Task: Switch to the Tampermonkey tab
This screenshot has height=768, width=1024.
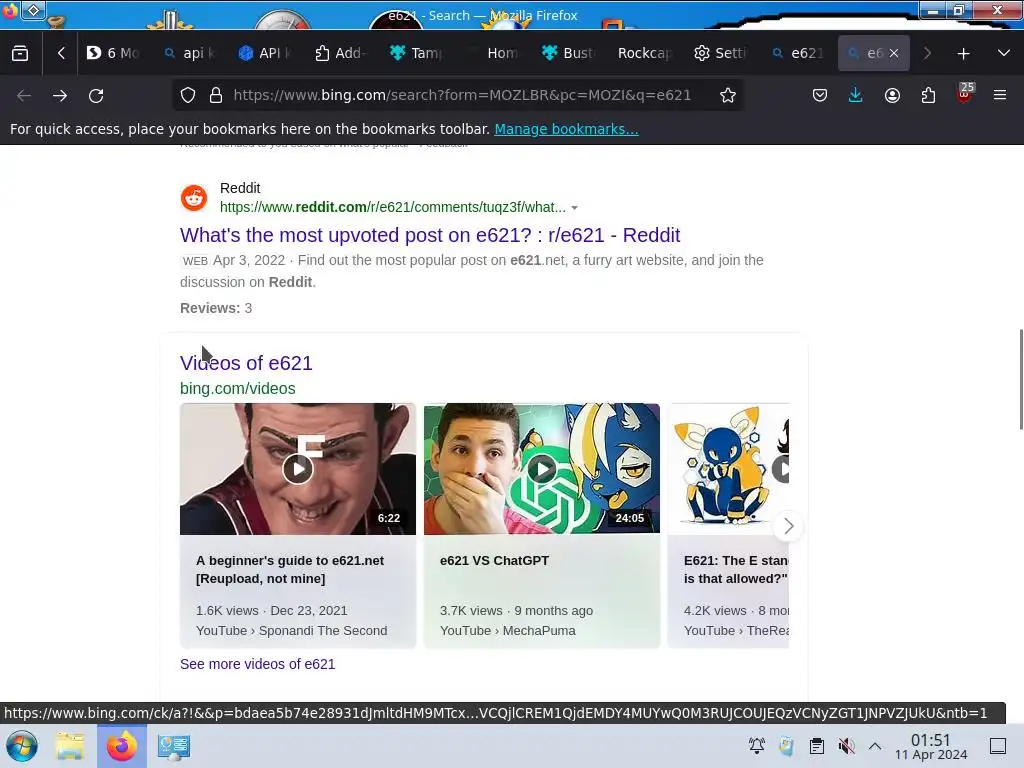Action: tap(417, 53)
